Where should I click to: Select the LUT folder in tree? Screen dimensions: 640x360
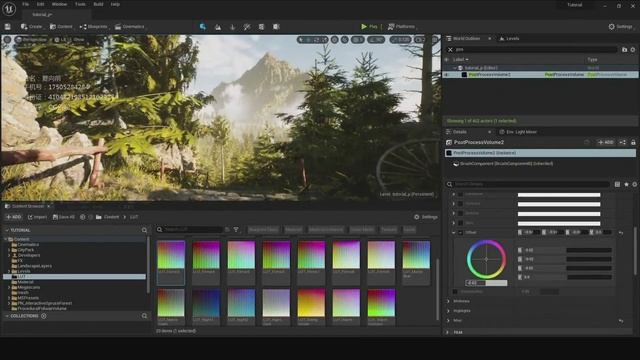coord(74,277)
